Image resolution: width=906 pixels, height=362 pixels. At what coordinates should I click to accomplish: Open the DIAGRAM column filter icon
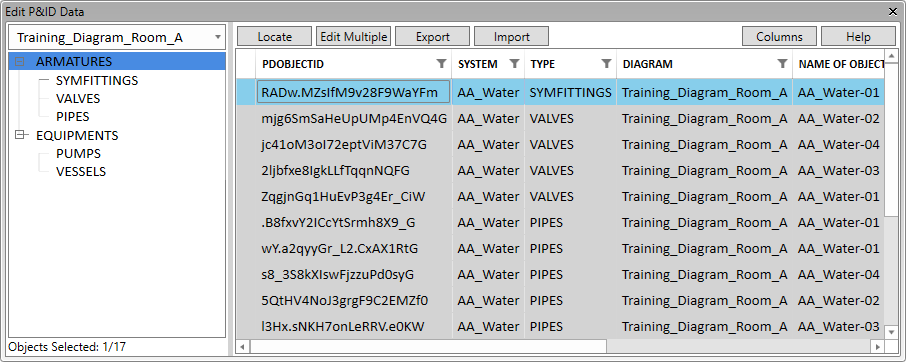coord(782,64)
